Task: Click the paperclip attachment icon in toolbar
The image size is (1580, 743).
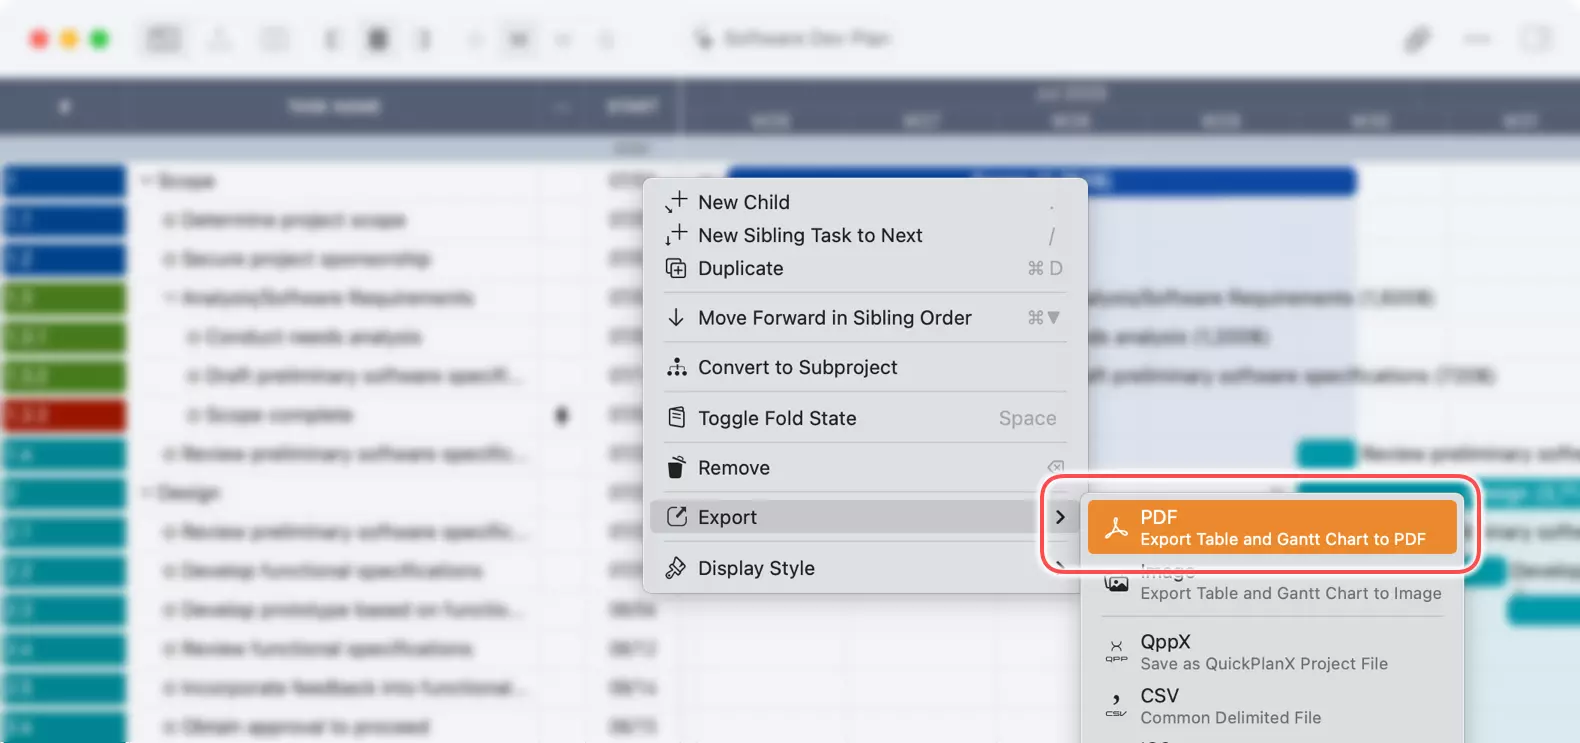Action: click(x=1417, y=40)
